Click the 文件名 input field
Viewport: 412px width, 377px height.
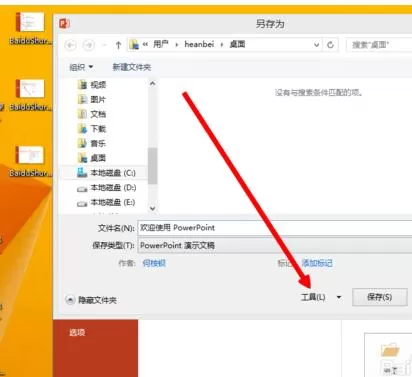click(275, 228)
